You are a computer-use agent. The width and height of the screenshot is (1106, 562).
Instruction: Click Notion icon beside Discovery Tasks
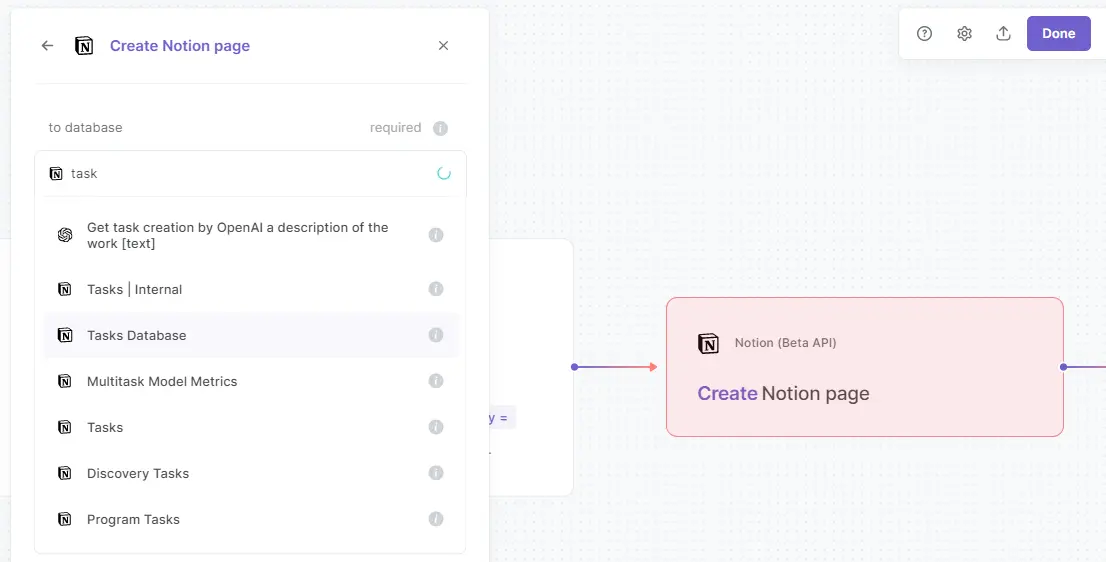65,473
